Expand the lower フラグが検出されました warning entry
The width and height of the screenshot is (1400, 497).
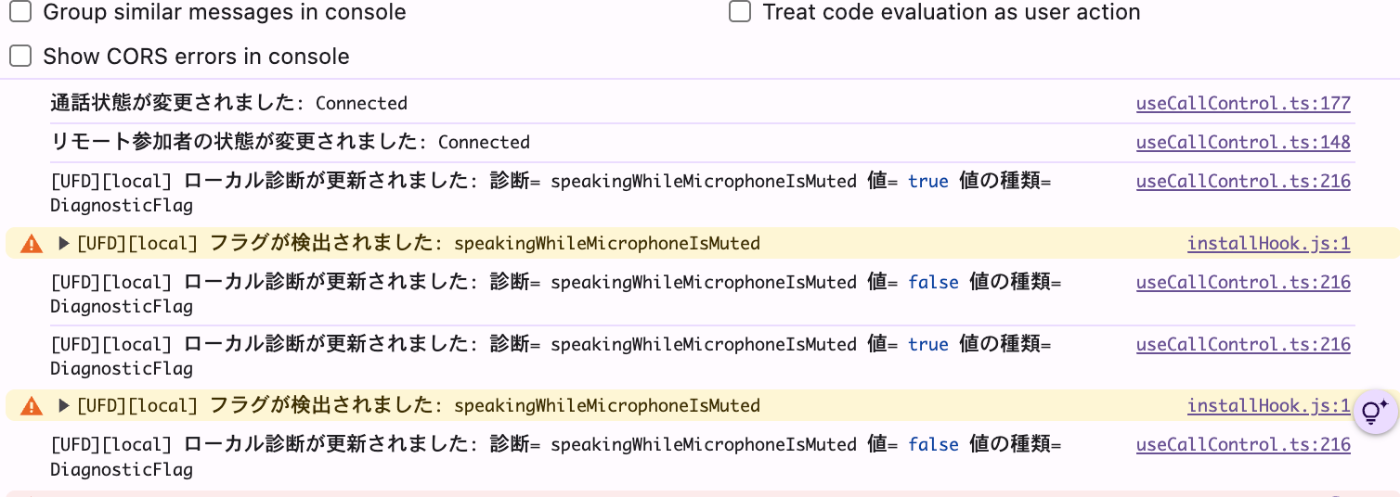coord(64,406)
